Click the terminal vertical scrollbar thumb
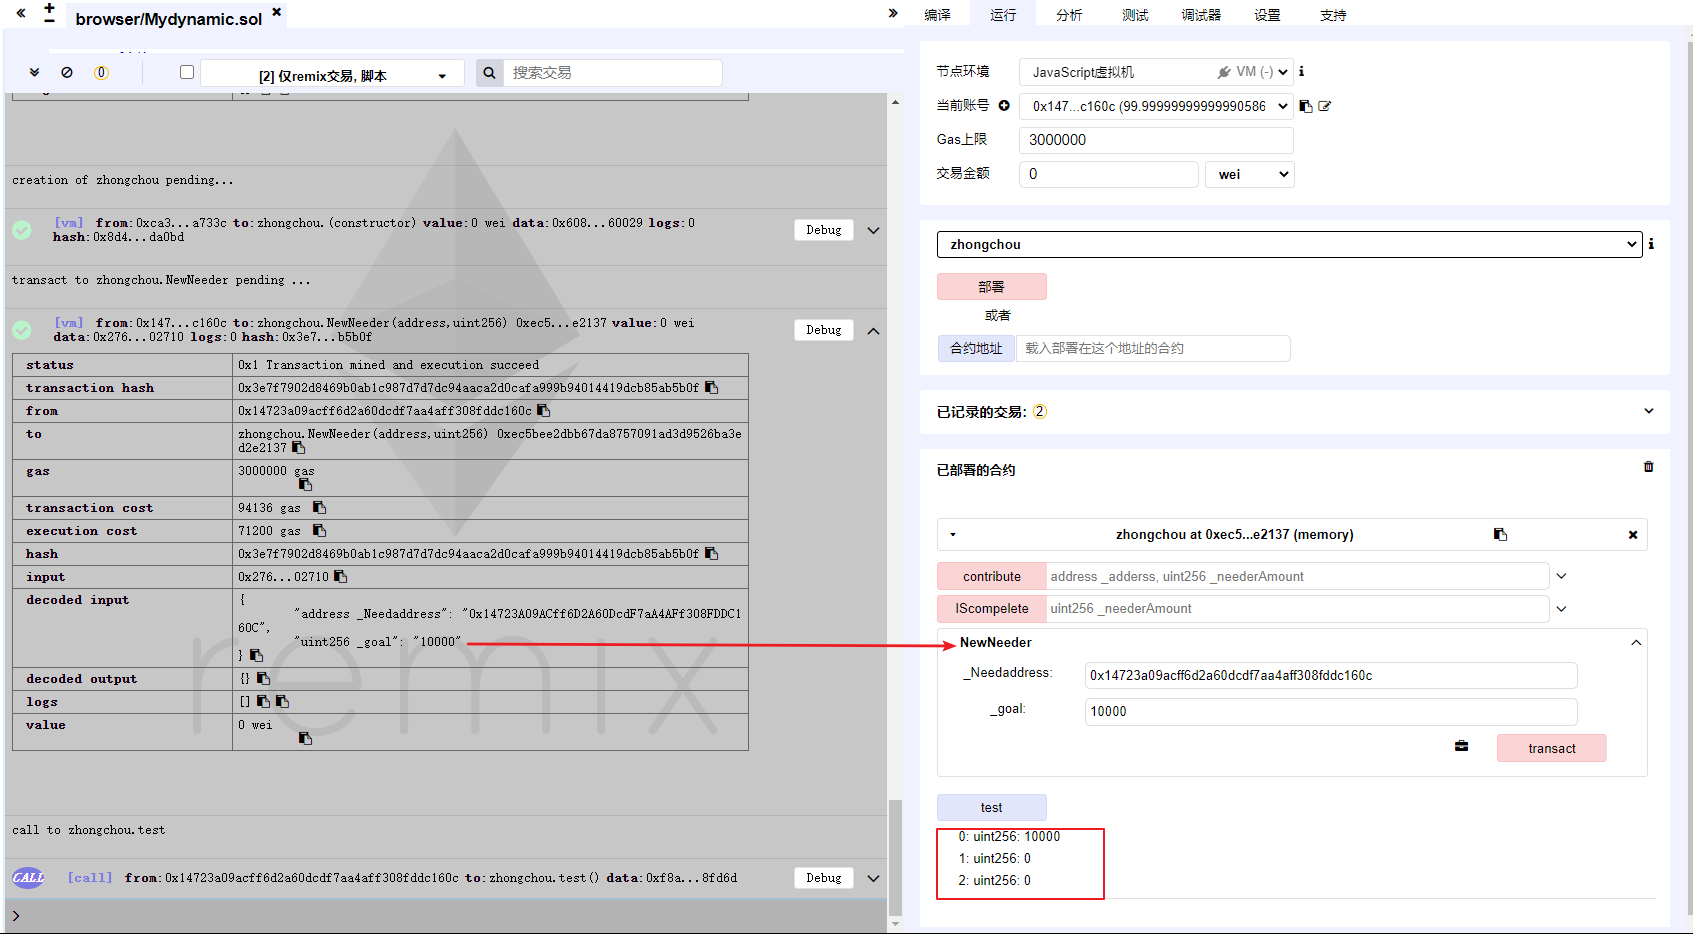Screen dimensions: 1693x934 (895, 857)
